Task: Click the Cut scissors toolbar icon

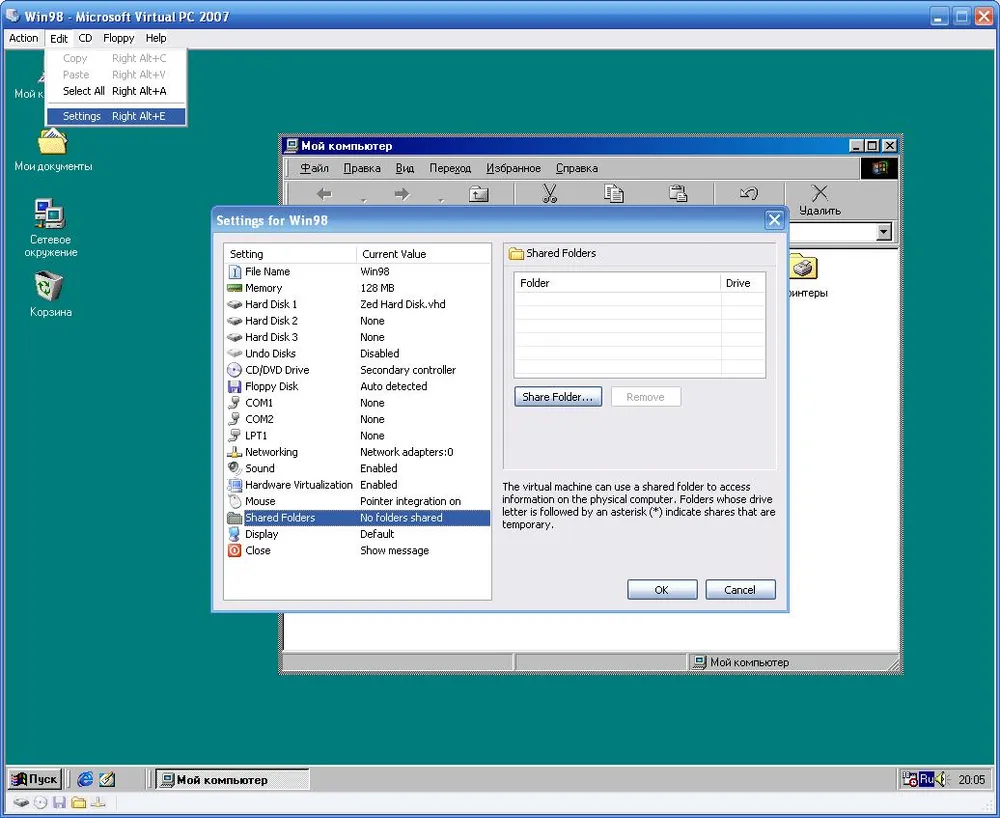Action: (549, 194)
